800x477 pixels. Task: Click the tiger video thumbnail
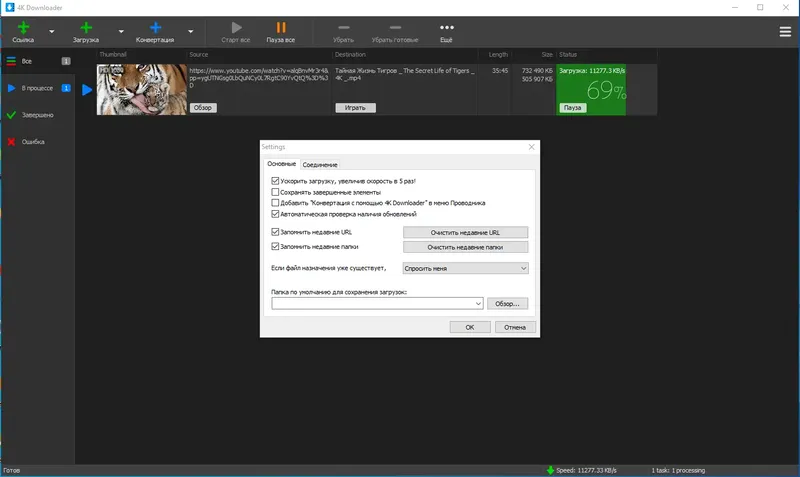[x=142, y=89]
